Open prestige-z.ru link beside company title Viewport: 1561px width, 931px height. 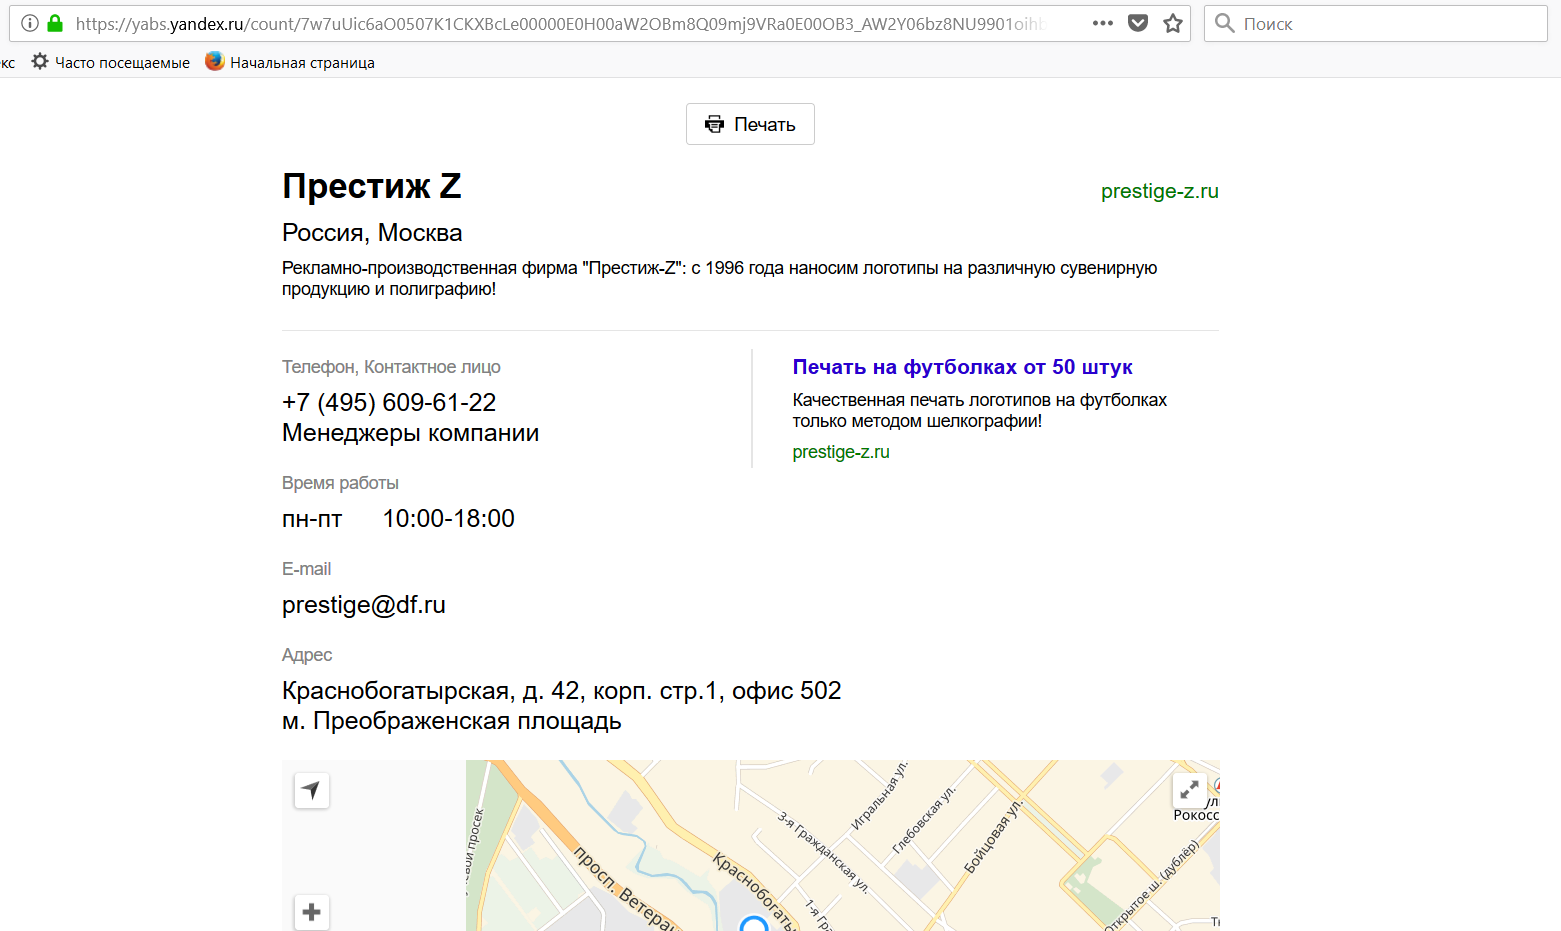[x=1159, y=191]
